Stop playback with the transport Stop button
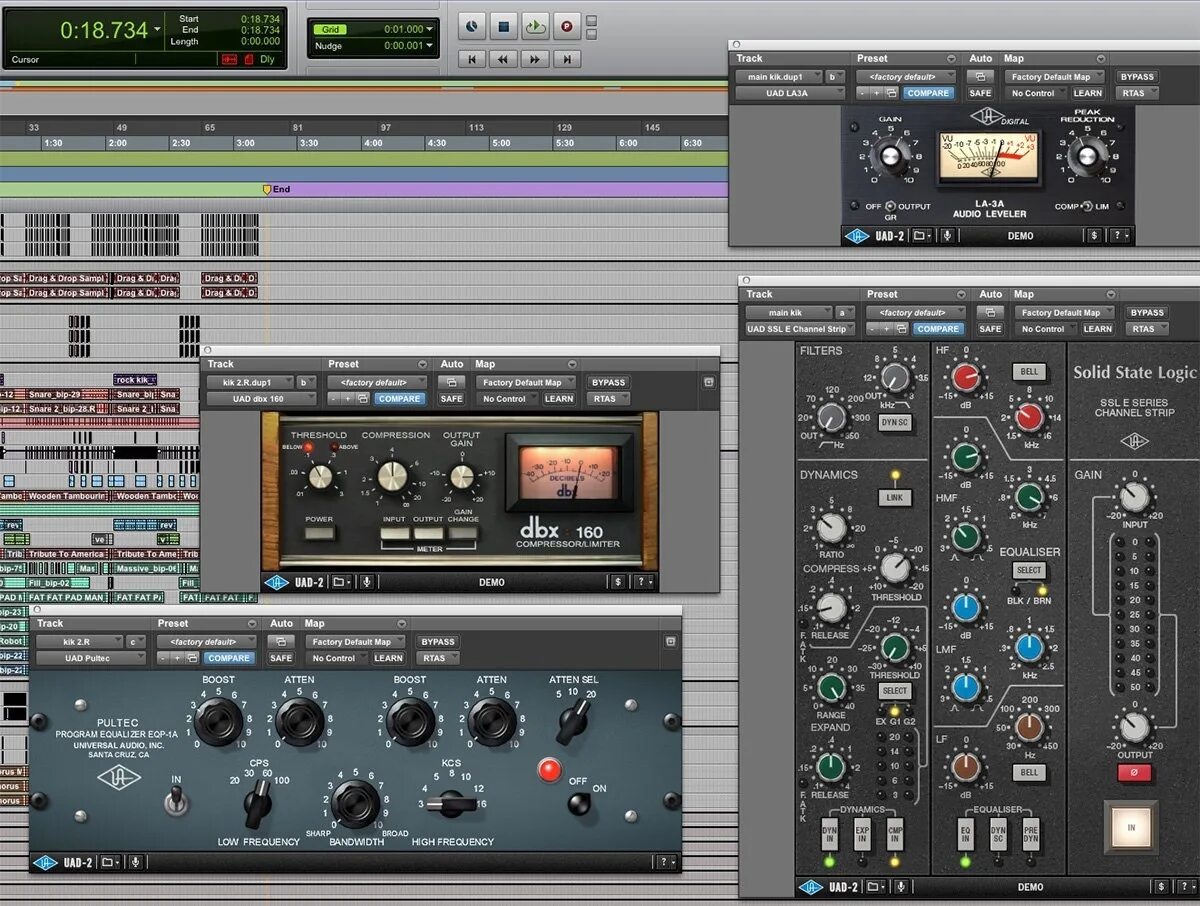Image resolution: width=1200 pixels, height=906 pixels. point(504,26)
